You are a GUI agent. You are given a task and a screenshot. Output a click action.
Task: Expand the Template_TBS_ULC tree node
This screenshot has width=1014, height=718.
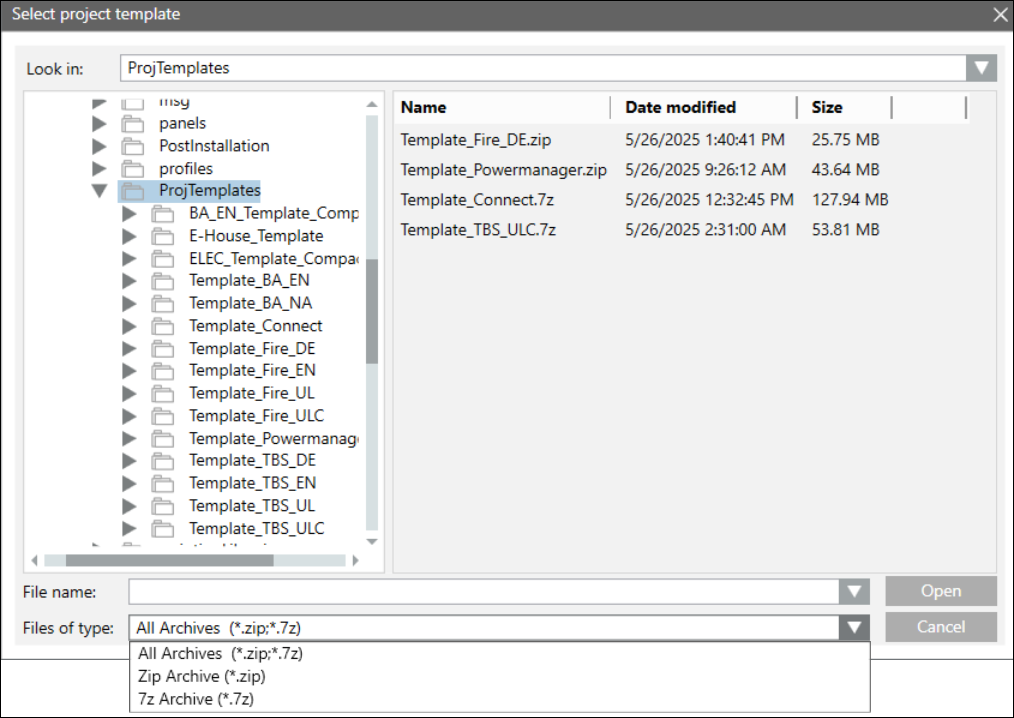coord(129,528)
